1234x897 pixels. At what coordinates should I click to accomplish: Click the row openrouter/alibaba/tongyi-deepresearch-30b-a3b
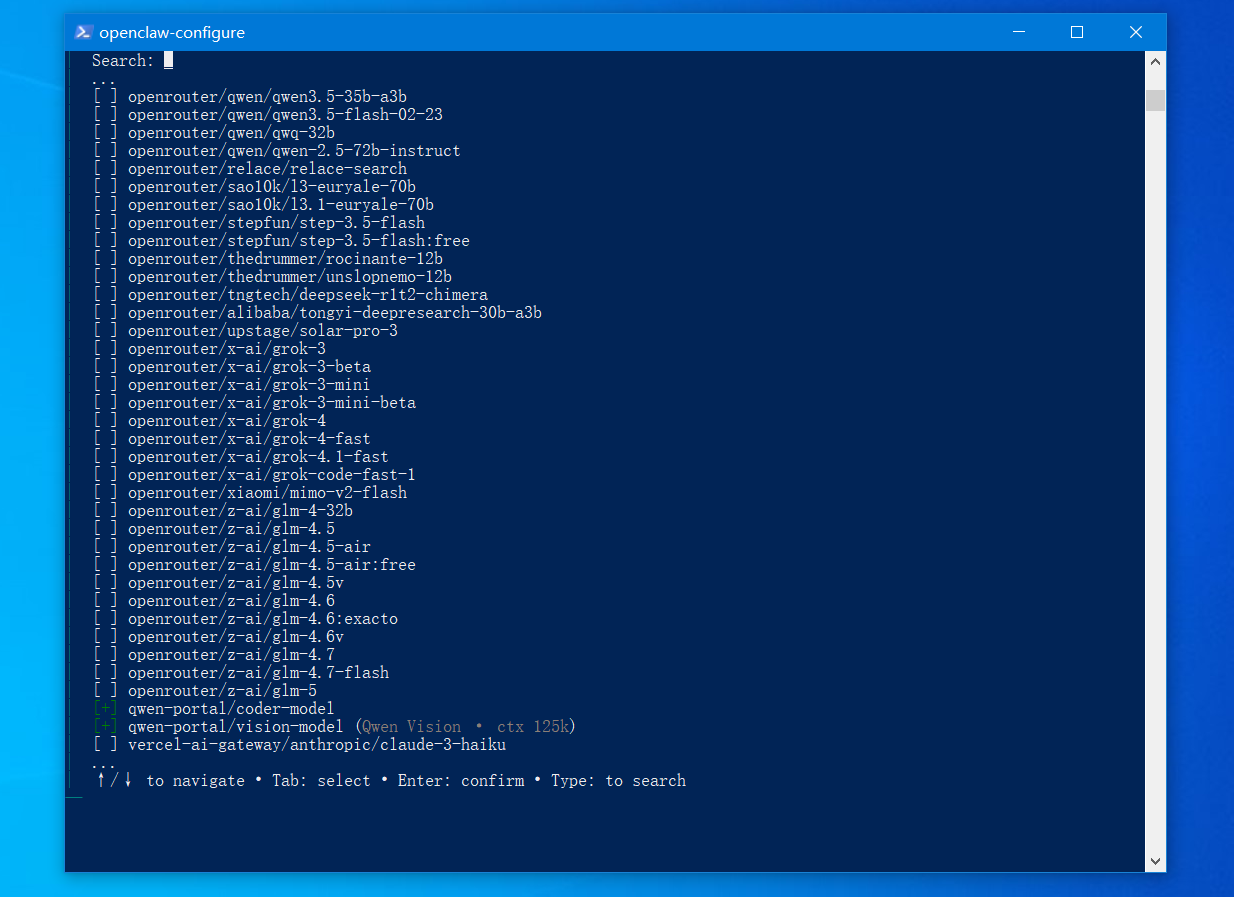coord(317,313)
